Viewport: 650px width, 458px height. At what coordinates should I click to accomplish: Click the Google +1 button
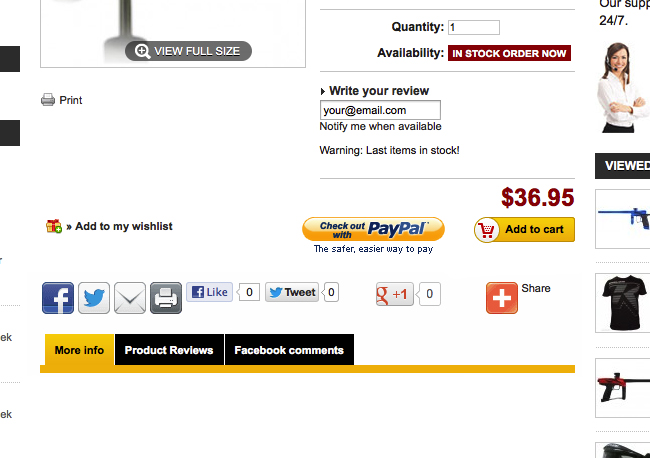395,294
